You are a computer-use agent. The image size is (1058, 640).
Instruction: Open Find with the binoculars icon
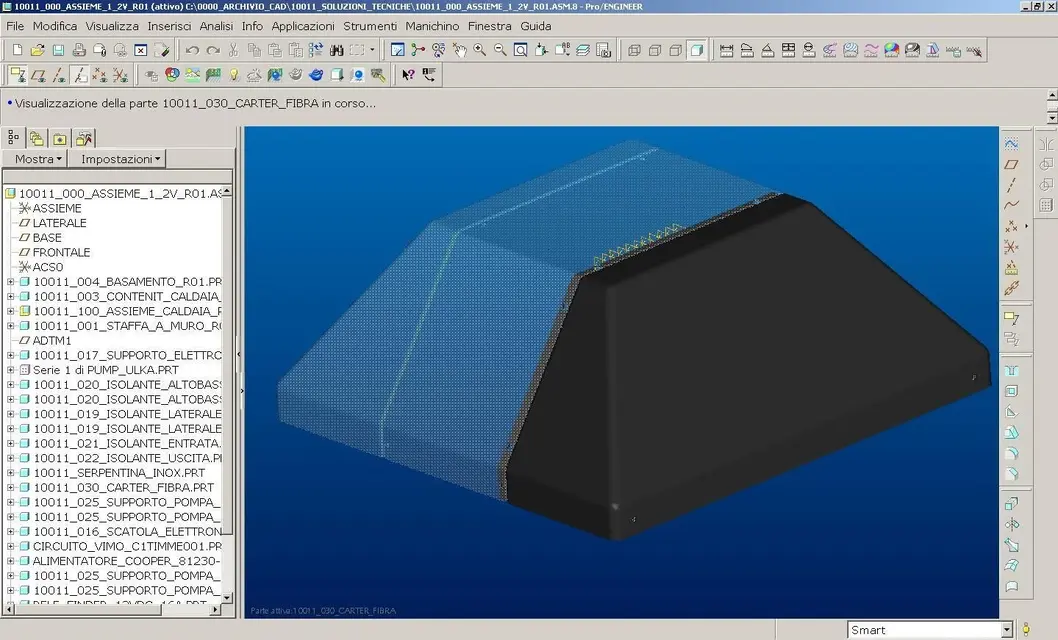(336, 50)
